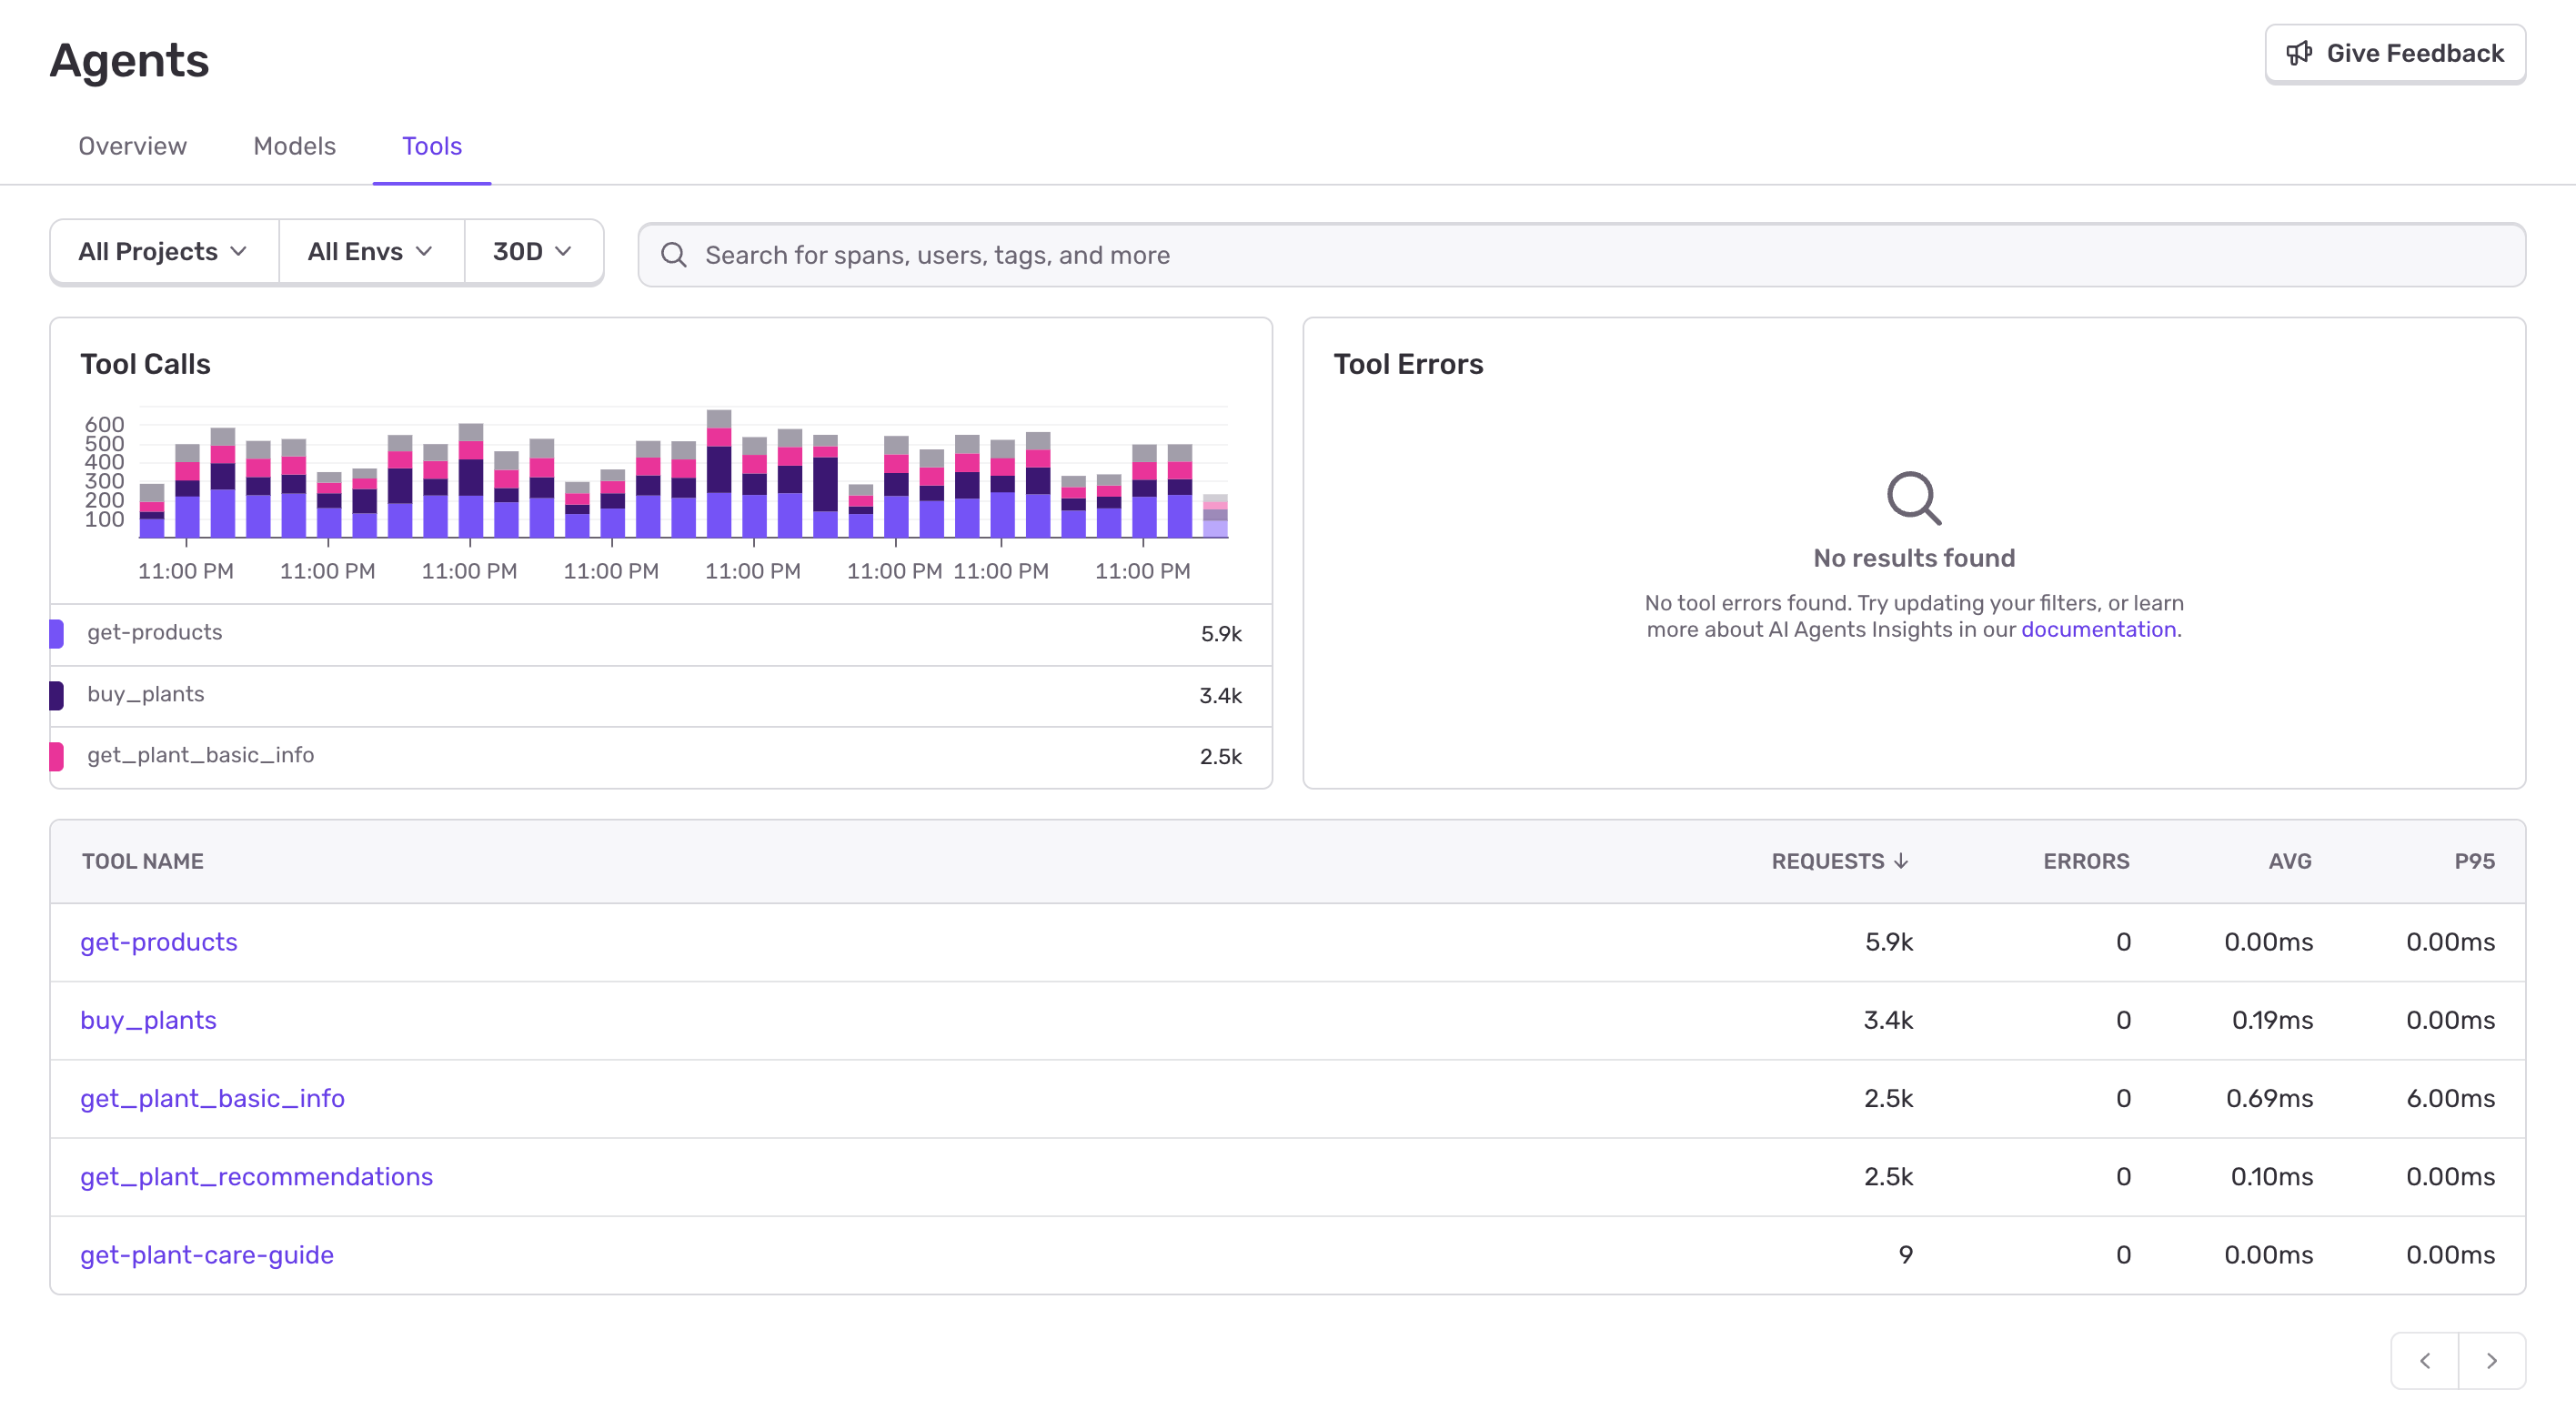Open the get_plant_recommendations tool details
The width and height of the screenshot is (2576, 1410).
(x=257, y=1176)
